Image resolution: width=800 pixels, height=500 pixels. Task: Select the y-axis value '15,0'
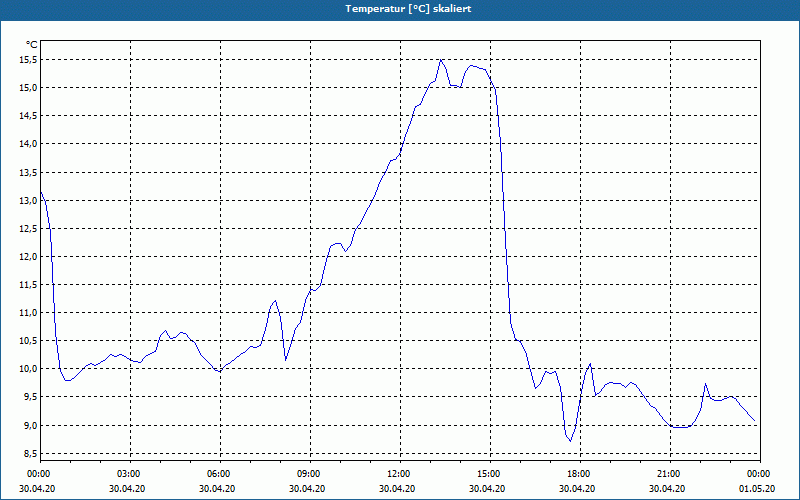(29, 88)
